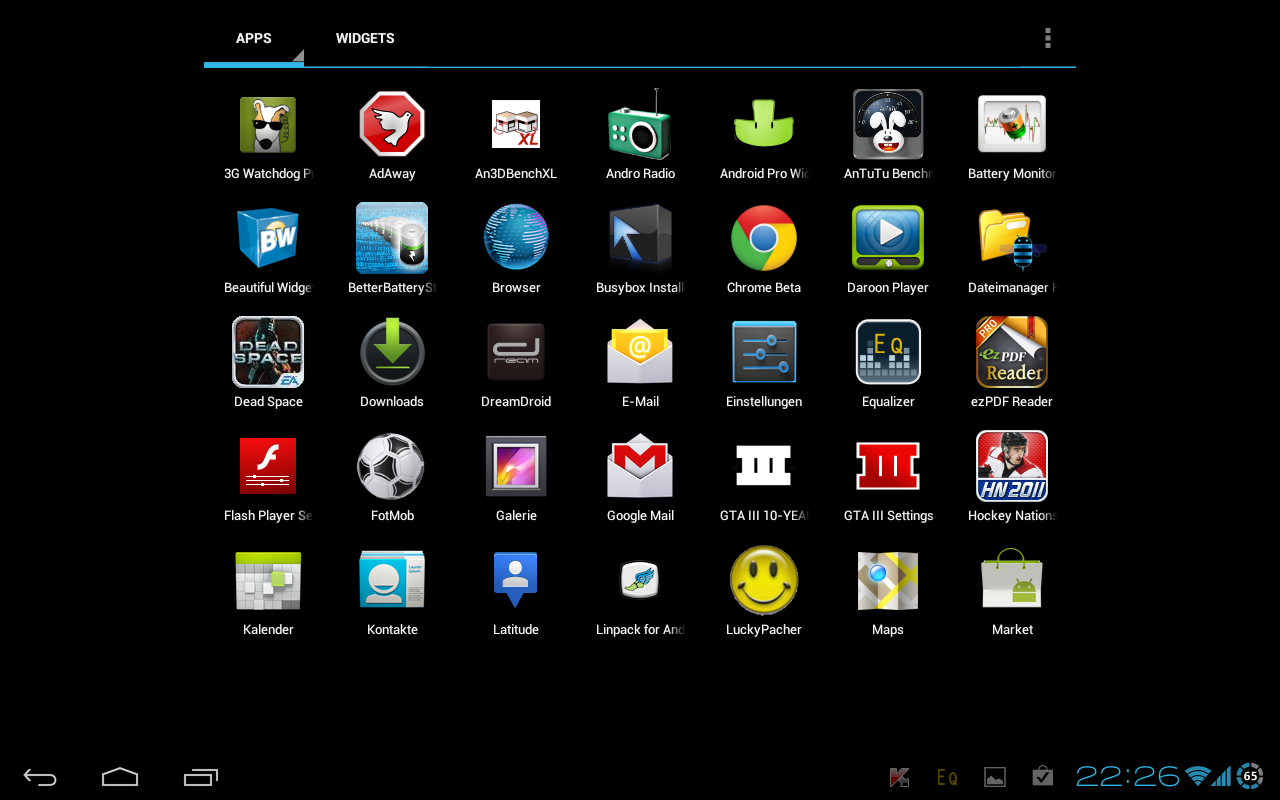Screen dimensions: 1280x800
Task: Launch FotMob soccer app
Action: tap(392, 467)
